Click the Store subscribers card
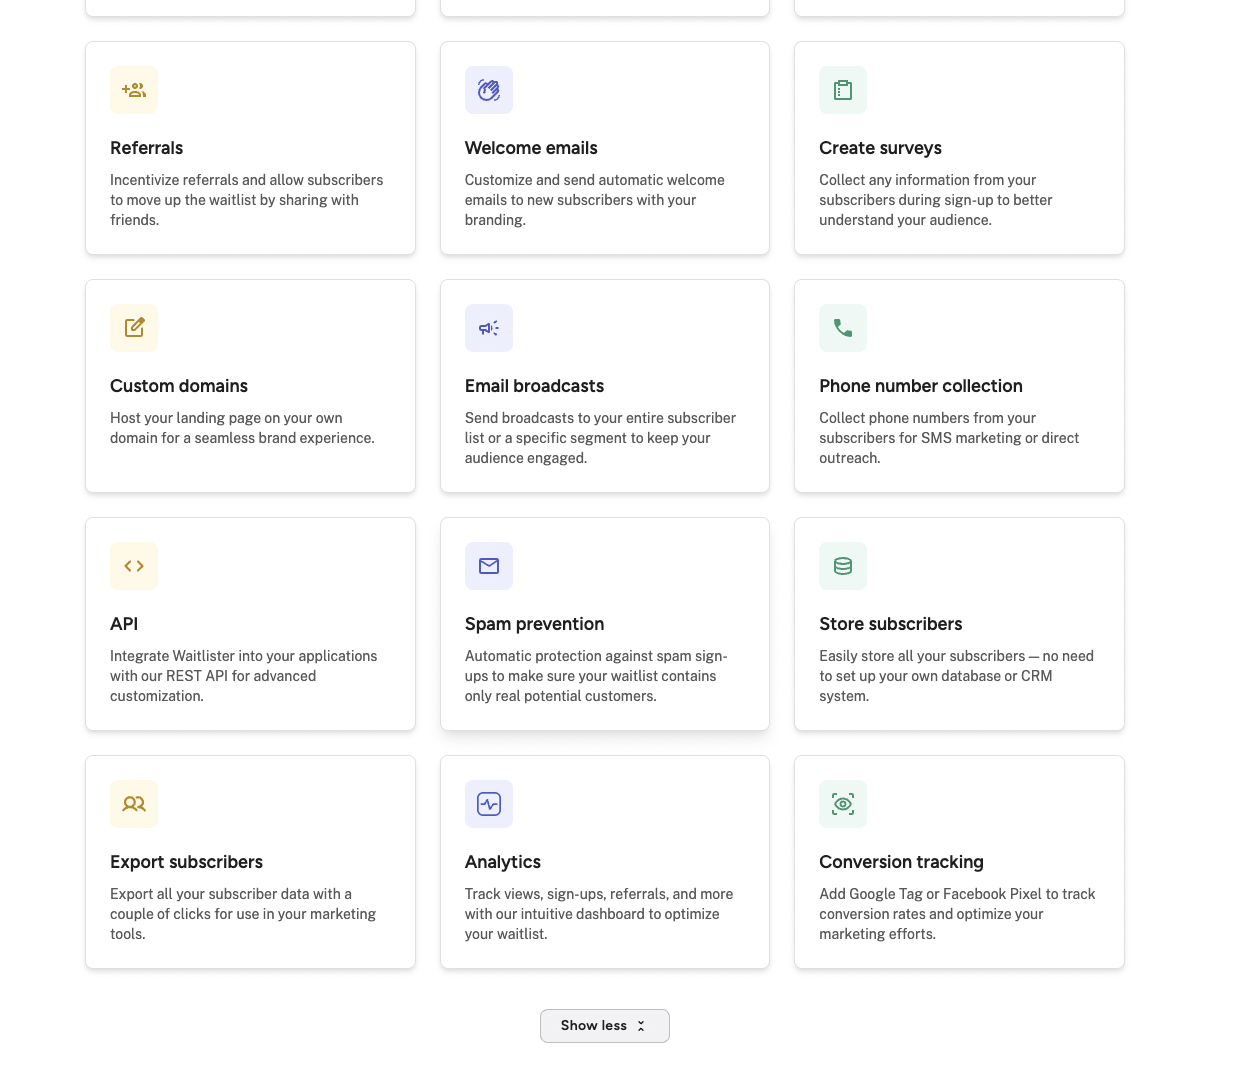 click(x=958, y=623)
